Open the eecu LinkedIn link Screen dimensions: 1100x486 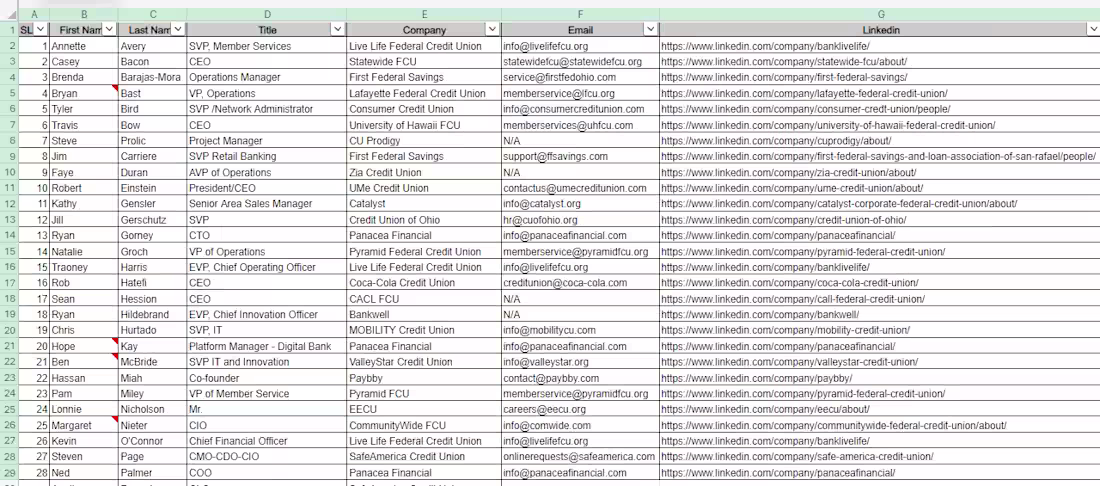click(x=765, y=410)
